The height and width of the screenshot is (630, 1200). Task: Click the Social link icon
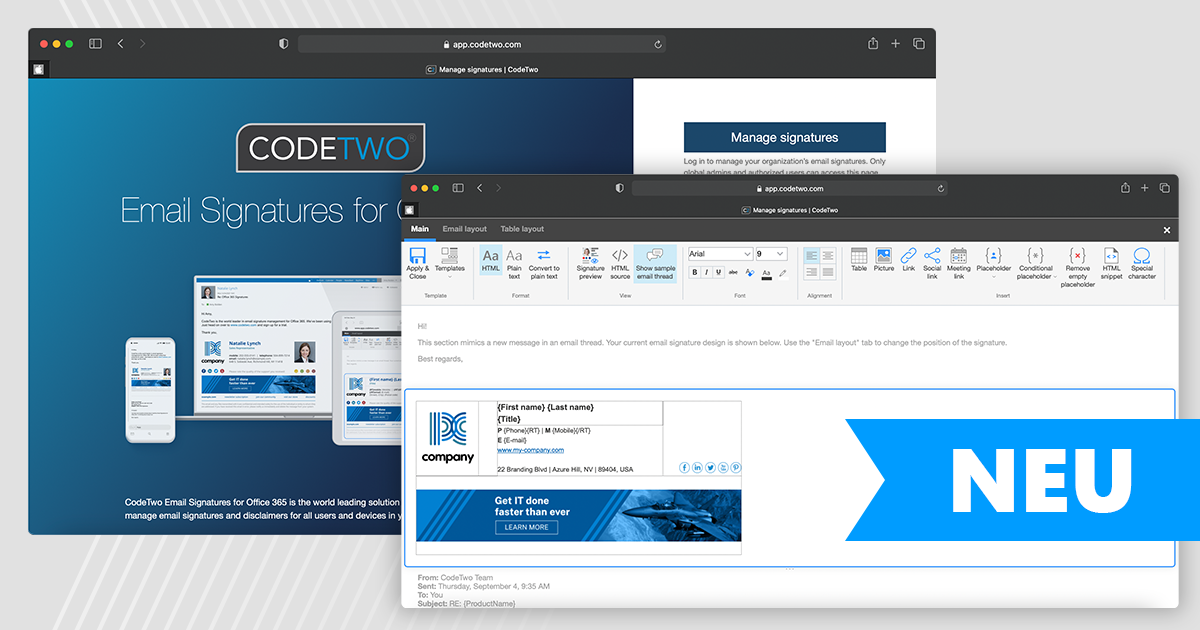point(932,258)
